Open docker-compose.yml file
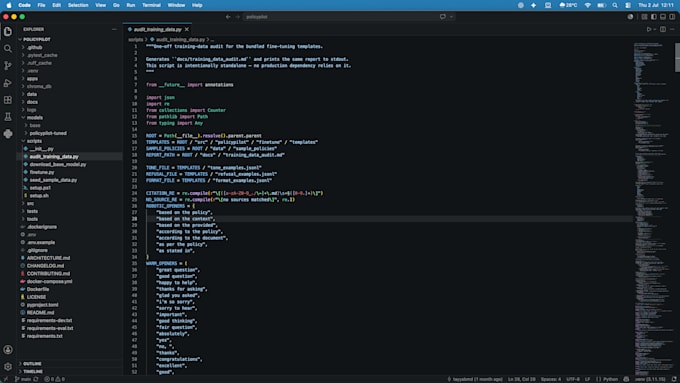680x383 pixels. tap(49, 282)
